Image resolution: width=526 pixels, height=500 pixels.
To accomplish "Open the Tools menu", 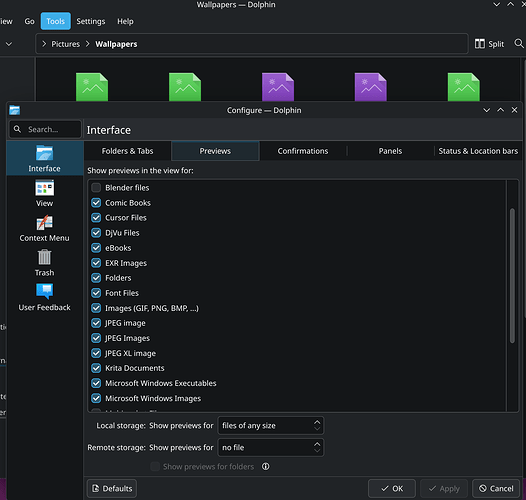I will (56, 21).
